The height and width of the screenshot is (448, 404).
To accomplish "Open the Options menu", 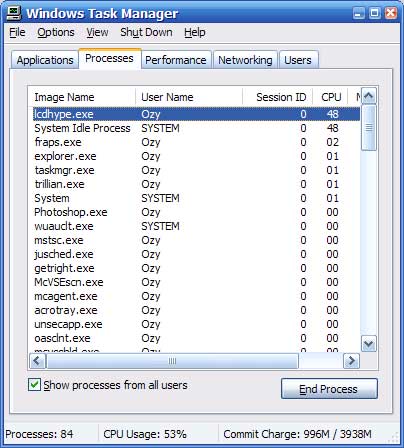I will tap(56, 32).
